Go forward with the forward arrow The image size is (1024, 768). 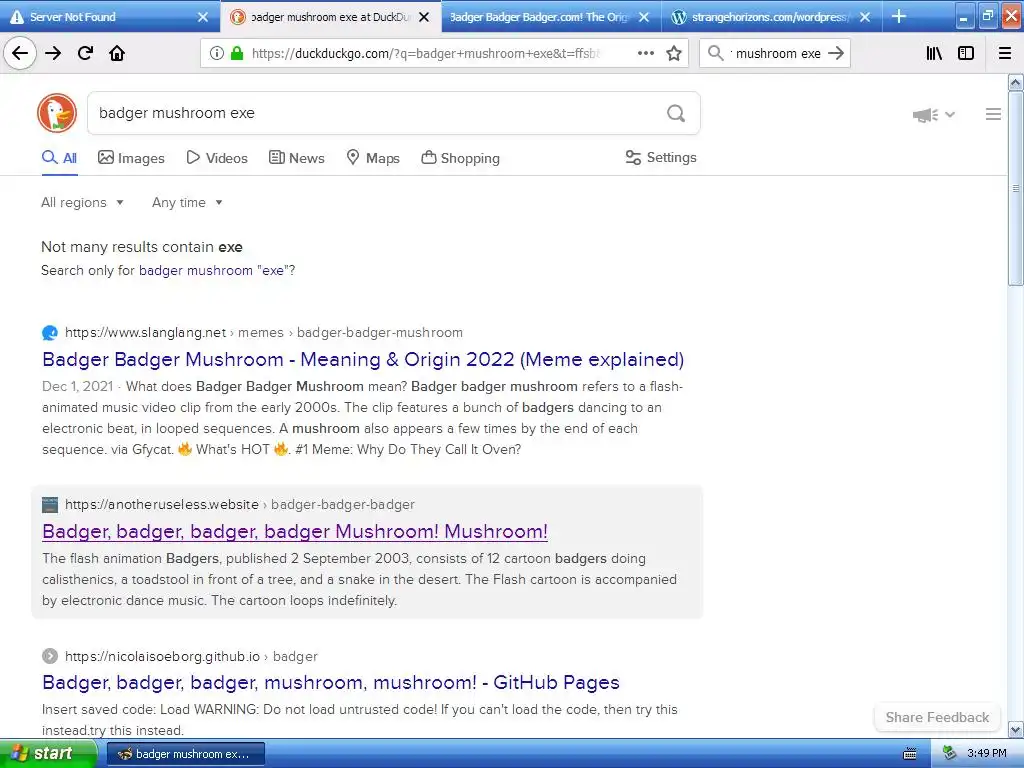click(53, 54)
